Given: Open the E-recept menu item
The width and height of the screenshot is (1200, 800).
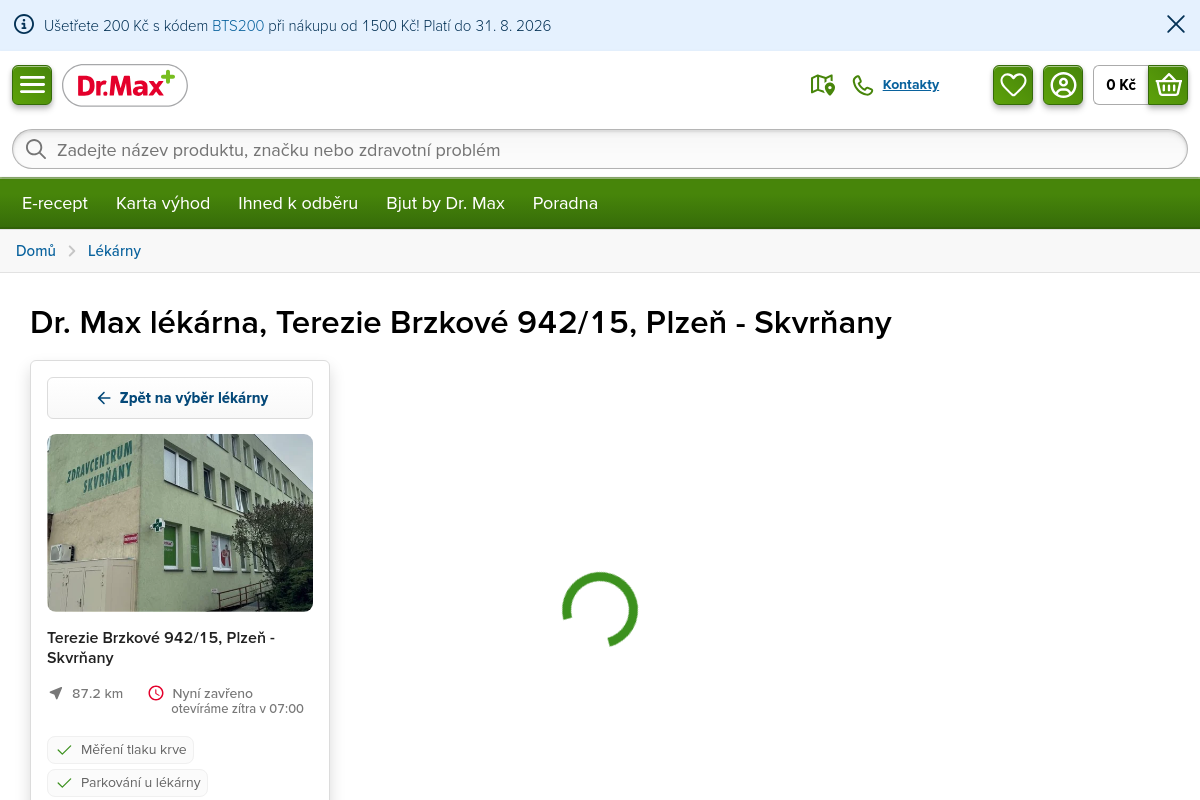Looking at the screenshot, I should pos(55,203).
